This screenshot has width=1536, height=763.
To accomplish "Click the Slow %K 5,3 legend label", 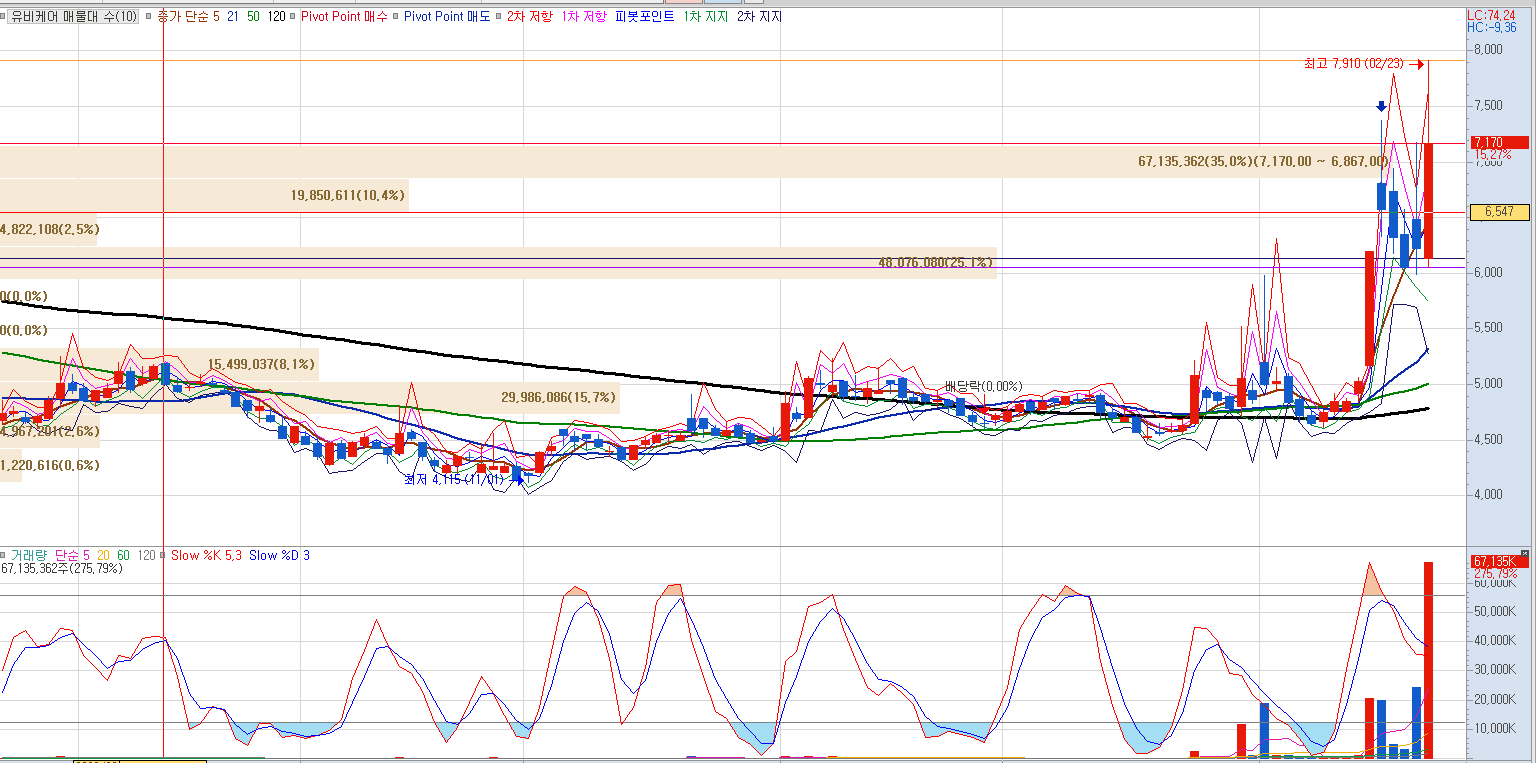I will (206, 554).
